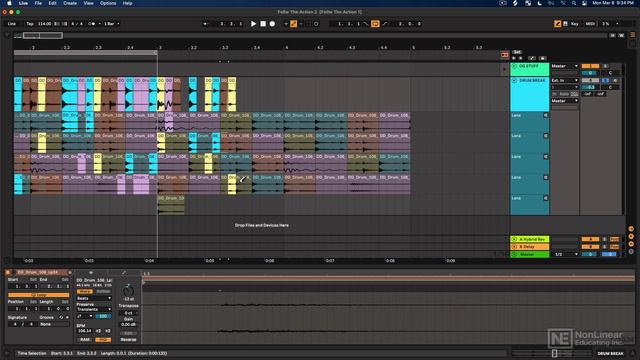The width and height of the screenshot is (640, 360).
Task: Open the Options menu
Action: click(108, 3)
